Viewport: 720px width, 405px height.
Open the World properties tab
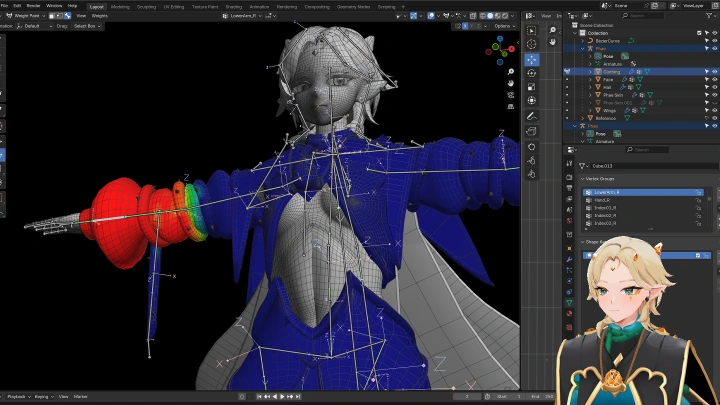569,221
